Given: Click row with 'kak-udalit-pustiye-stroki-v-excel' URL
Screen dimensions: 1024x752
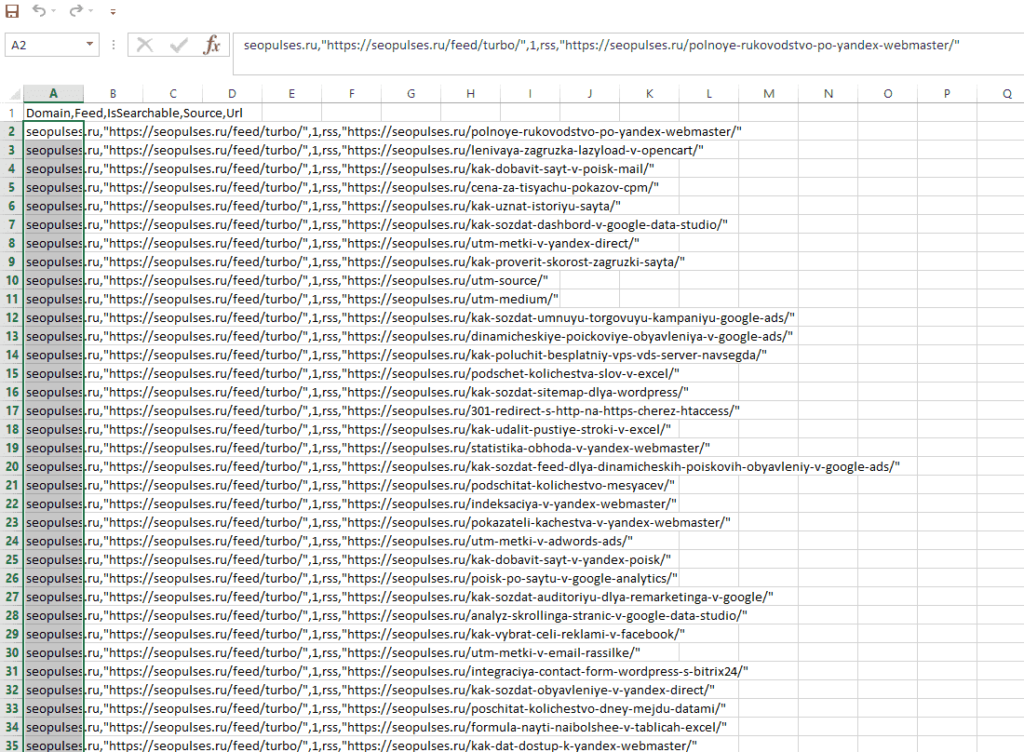Looking at the screenshot, I should pyautogui.click(x=348, y=430).
